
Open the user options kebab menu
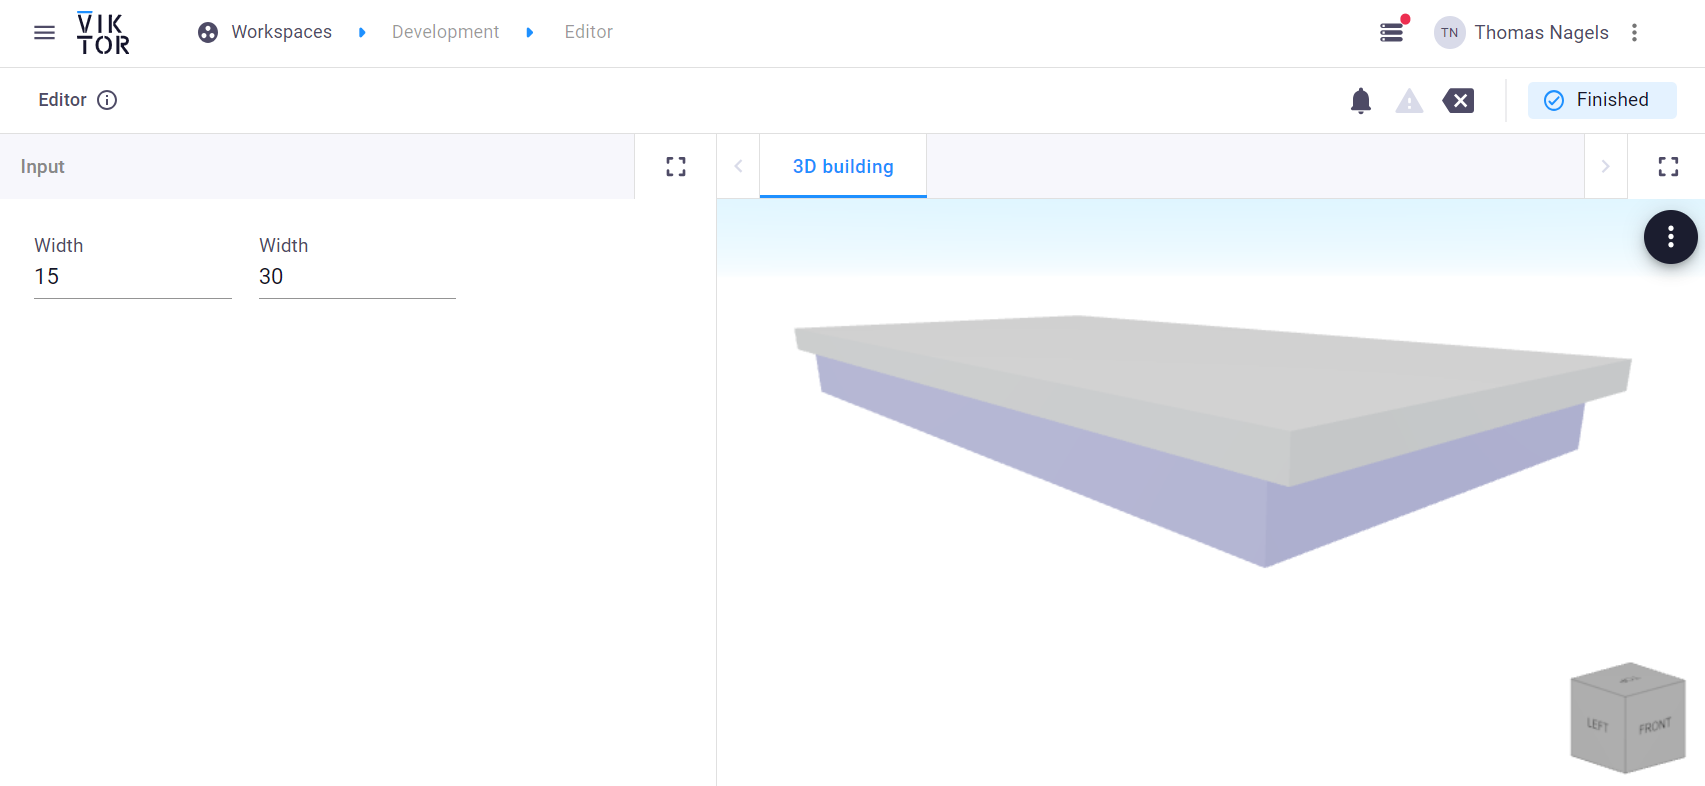[1634, 33]
